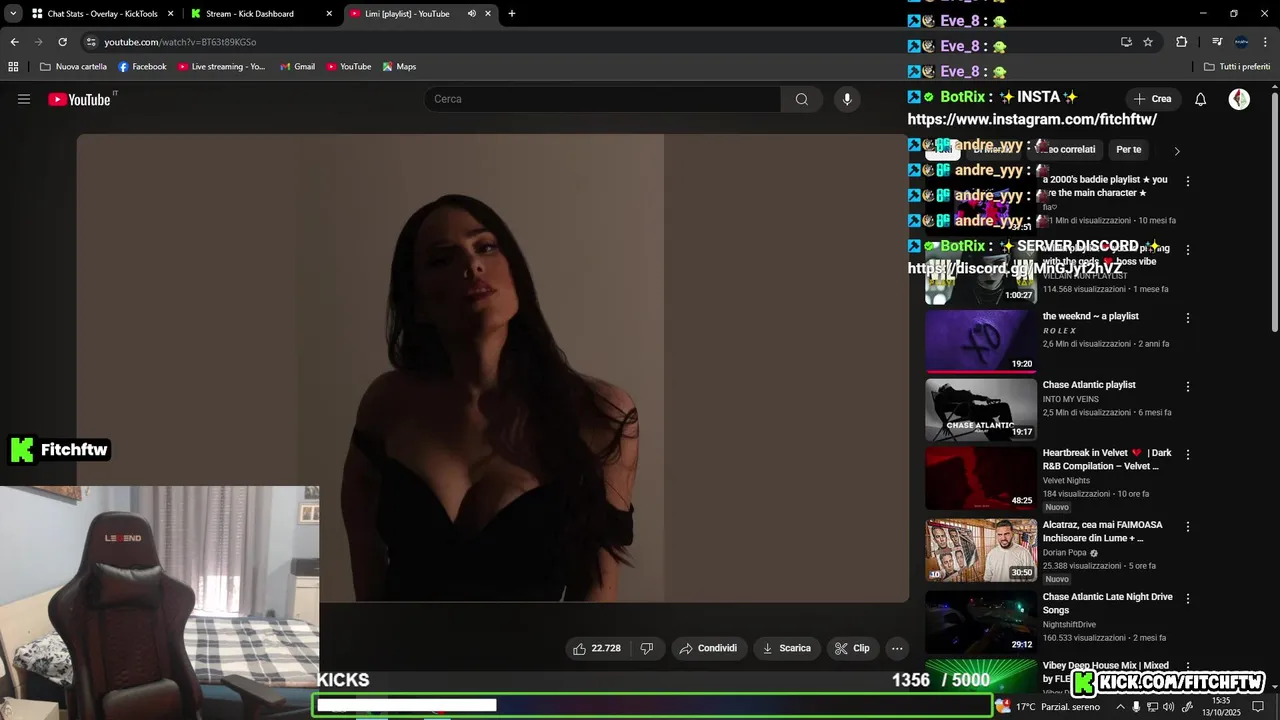Open the taskbar volume control

tap(1169, 706)
